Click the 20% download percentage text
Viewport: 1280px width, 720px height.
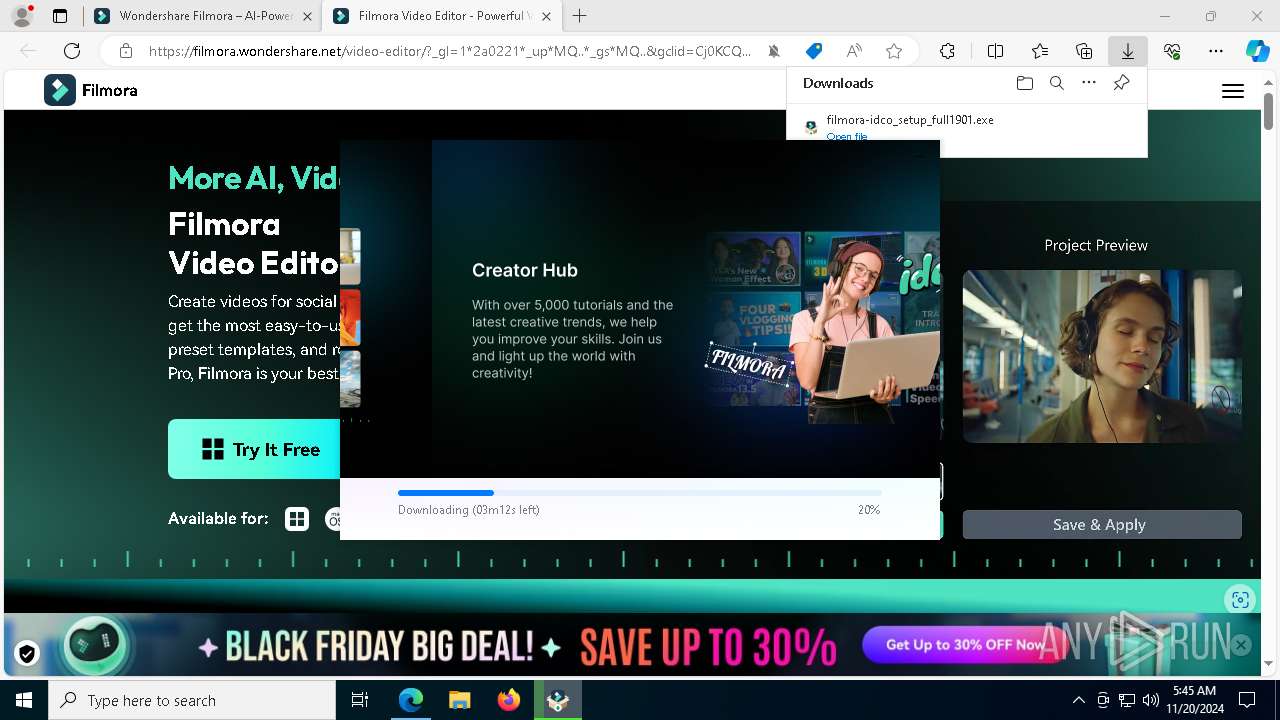coord(869,510)
